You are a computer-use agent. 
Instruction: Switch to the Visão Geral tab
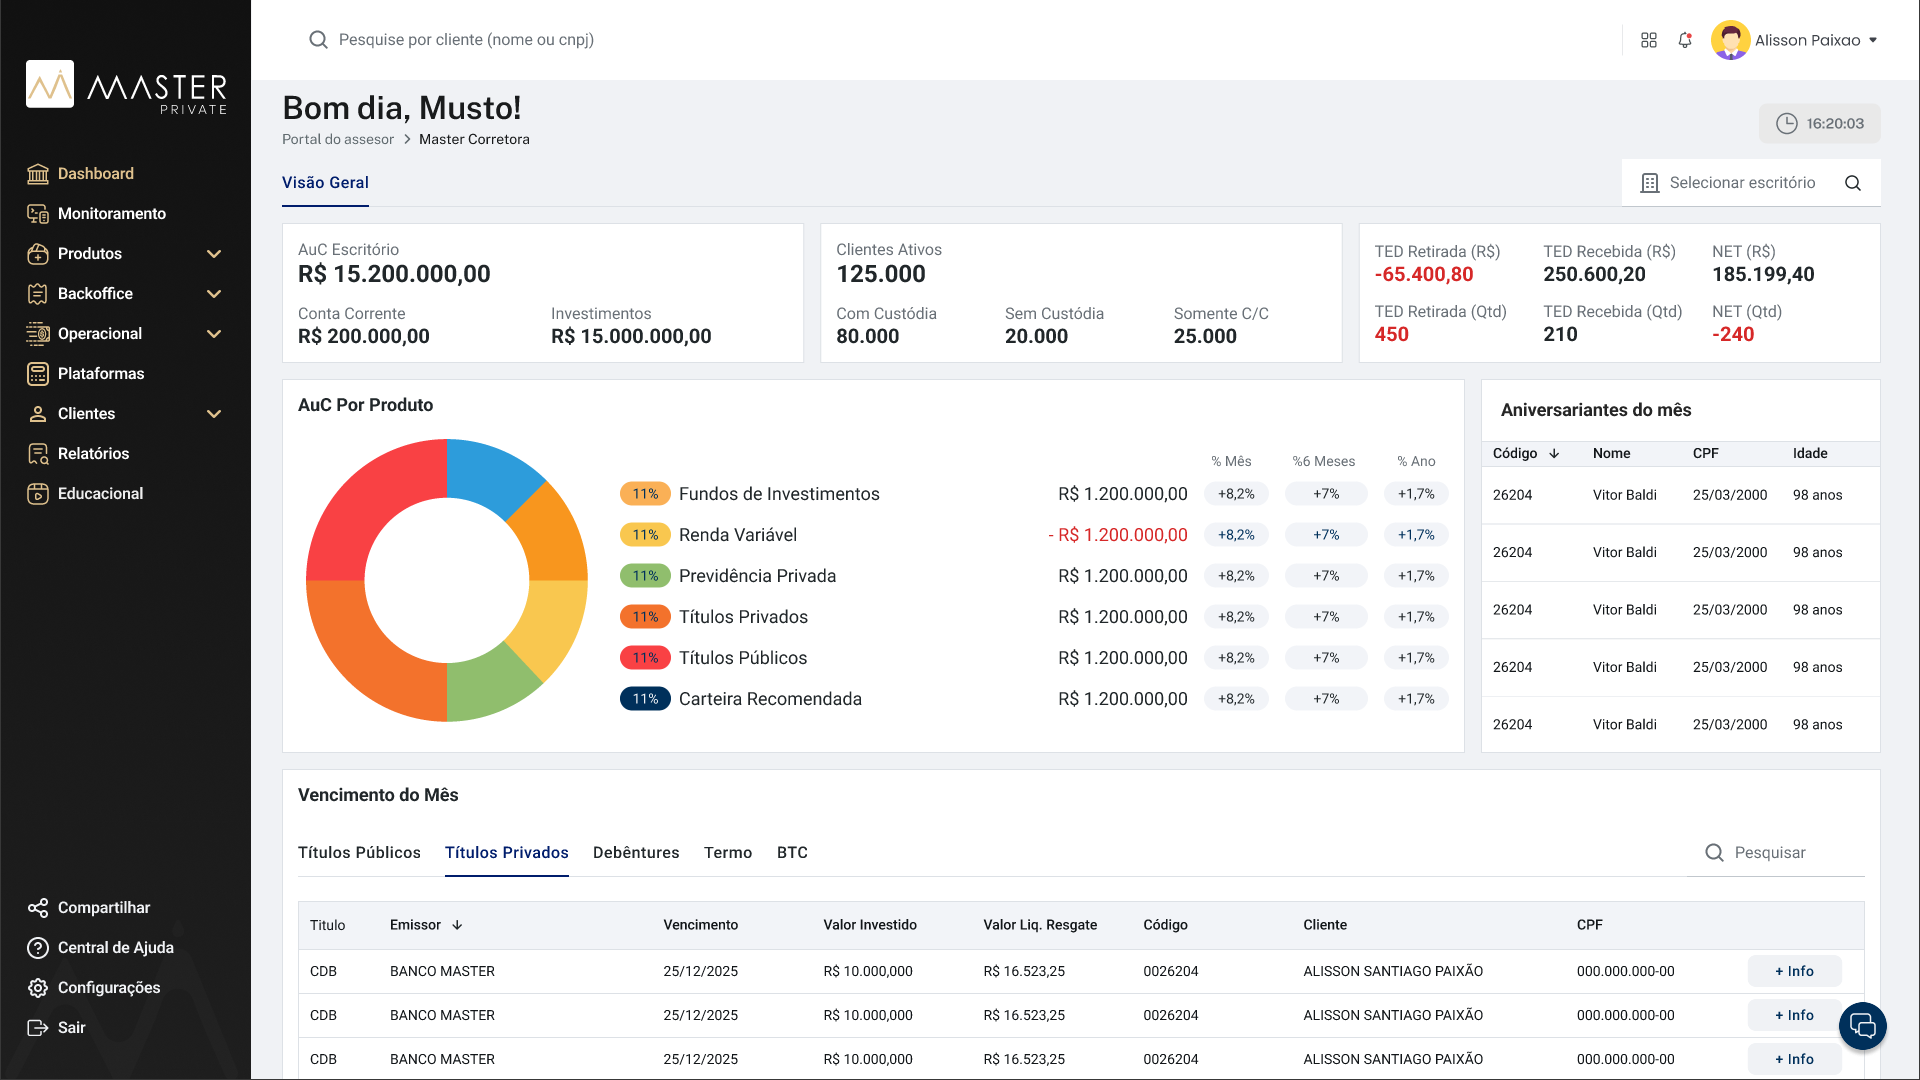pyautogui.click(x=325, y=183)
